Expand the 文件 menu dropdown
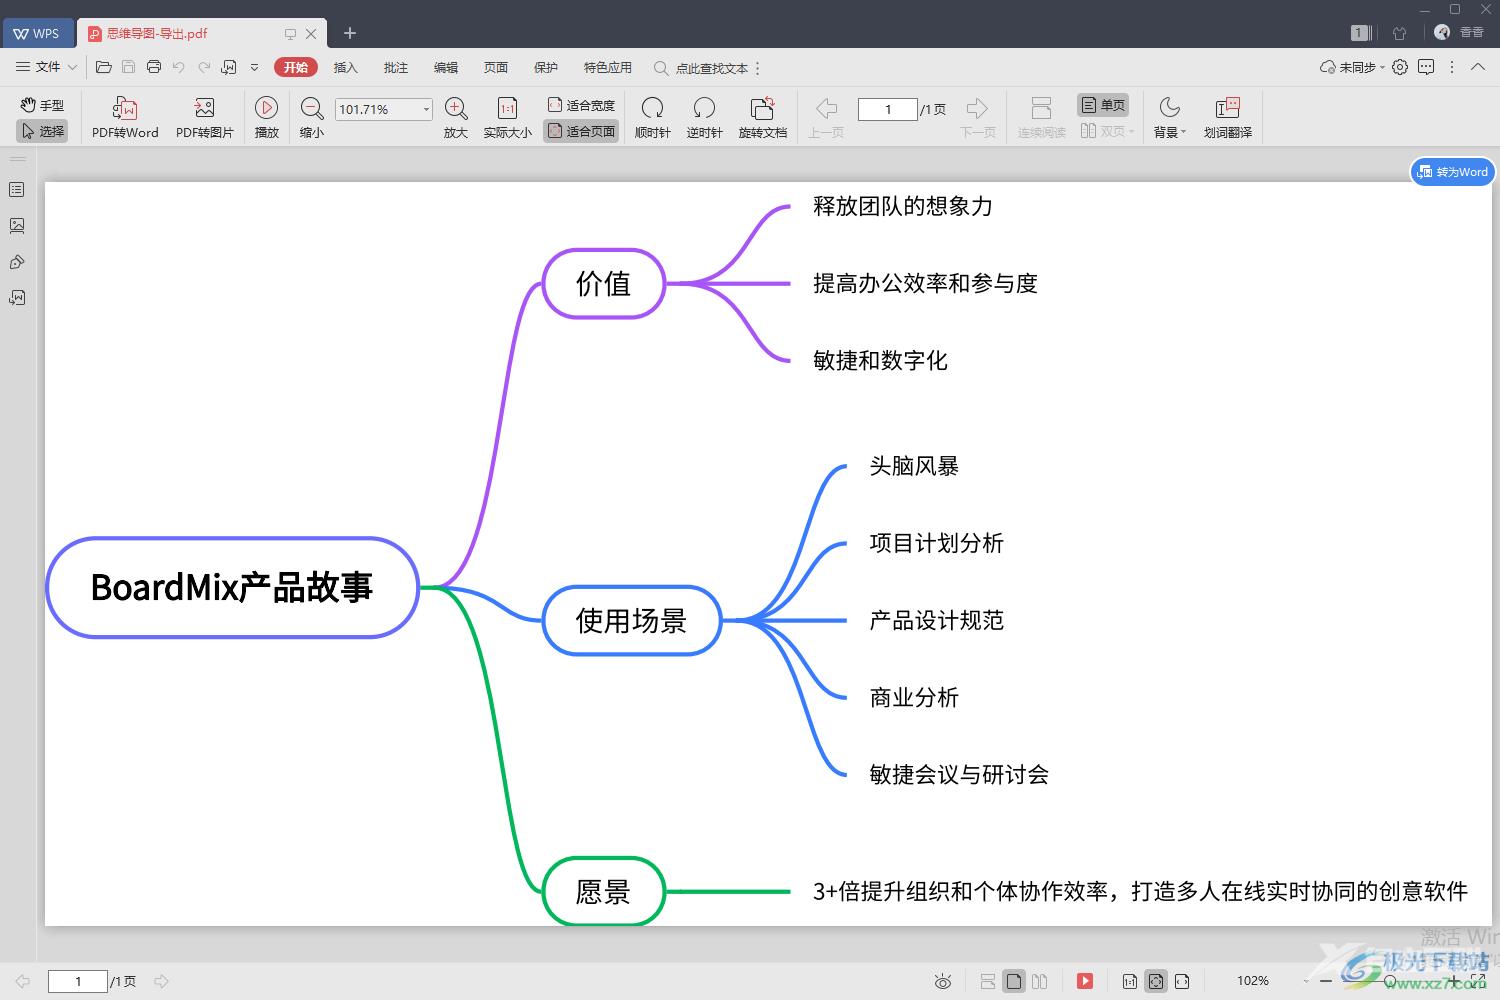 tap(47, 67)
